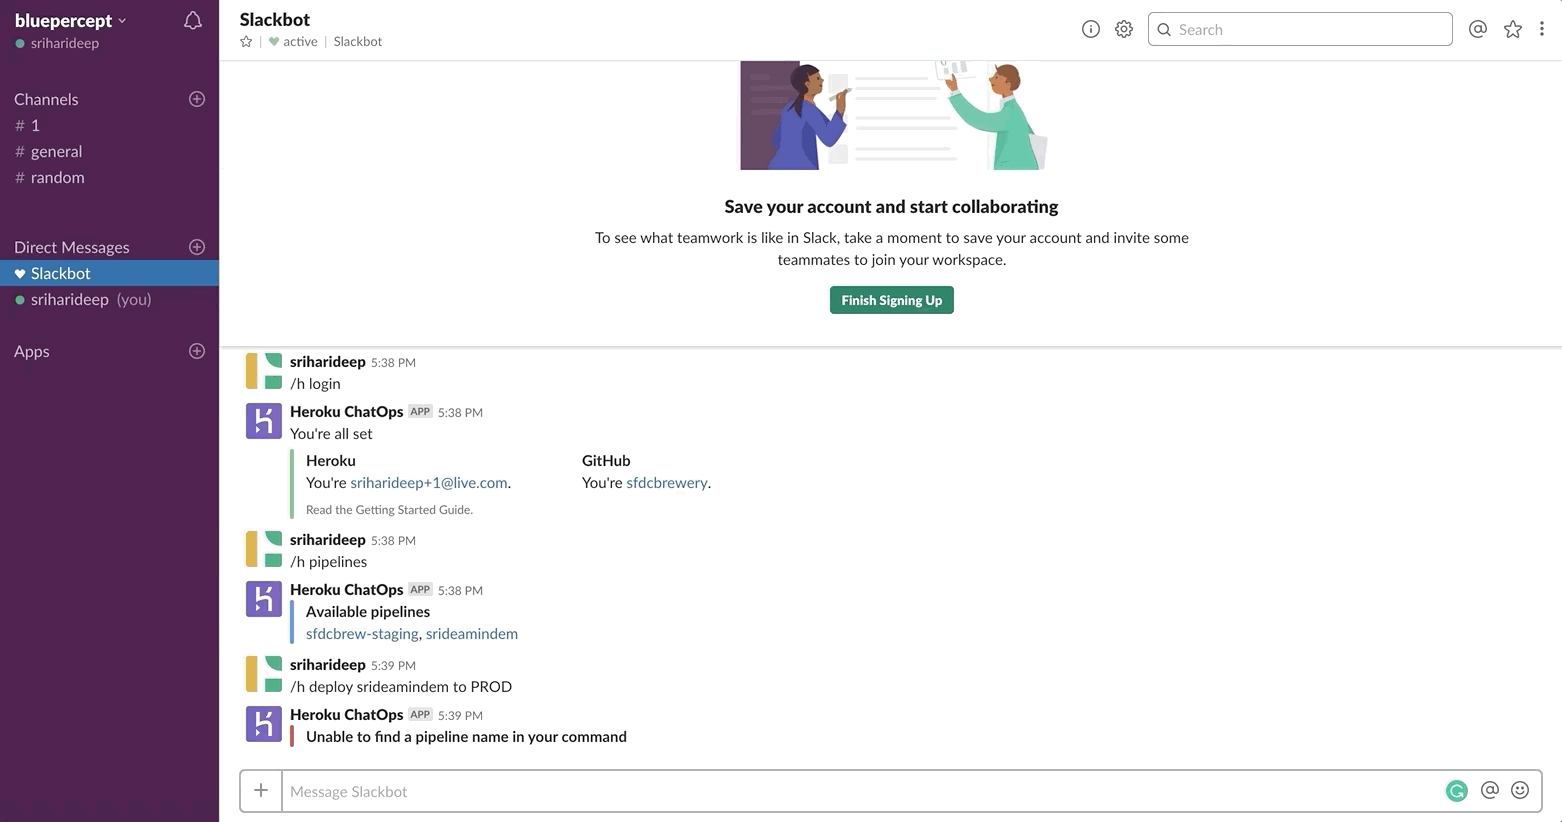
Task: Click the Search field
Action: coord(1300,29)
